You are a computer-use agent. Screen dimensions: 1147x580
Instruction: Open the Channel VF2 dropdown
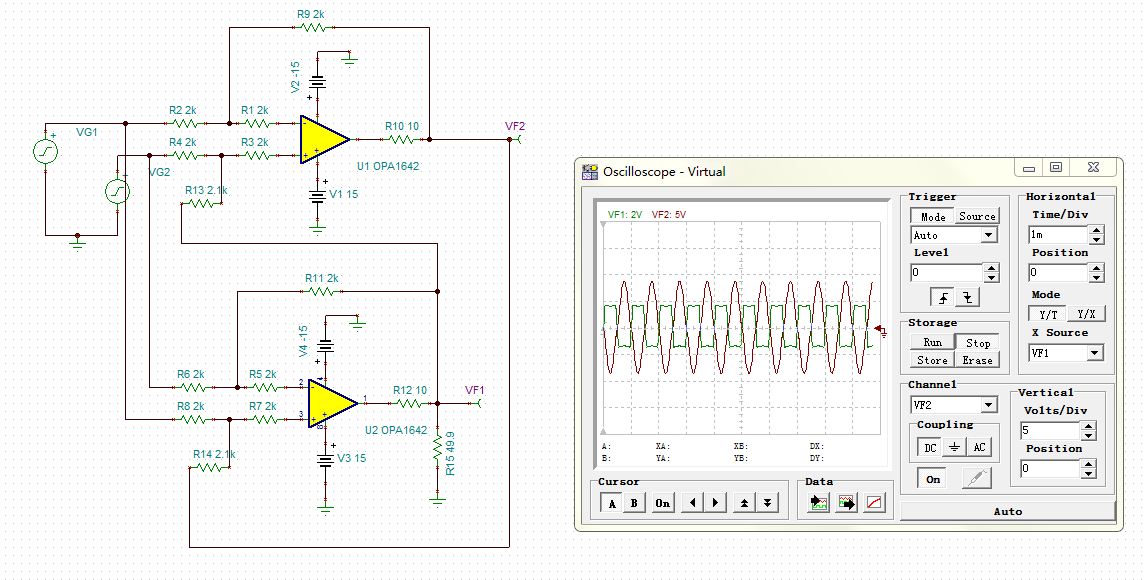click(988, 404)
